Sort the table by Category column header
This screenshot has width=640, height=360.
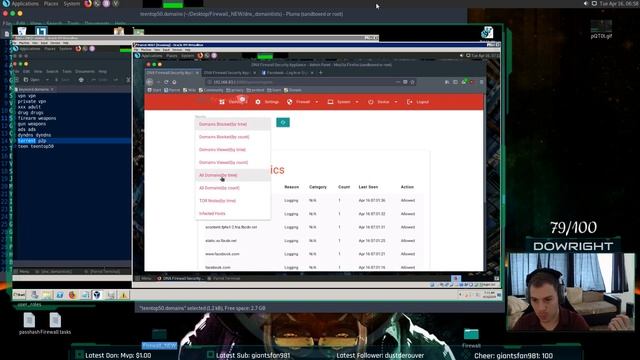318,187
